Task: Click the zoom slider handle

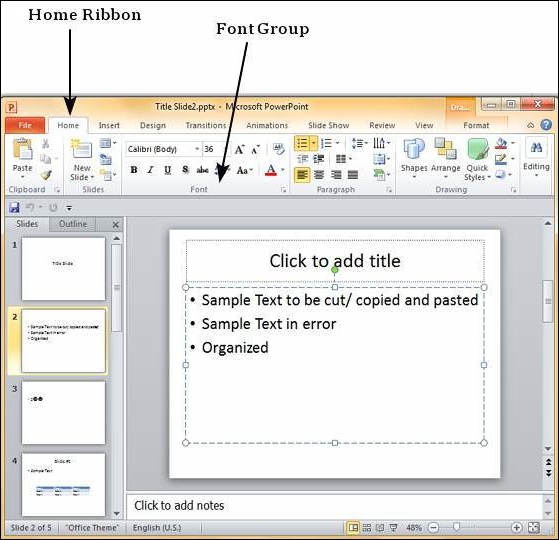Action: (457, 527)
